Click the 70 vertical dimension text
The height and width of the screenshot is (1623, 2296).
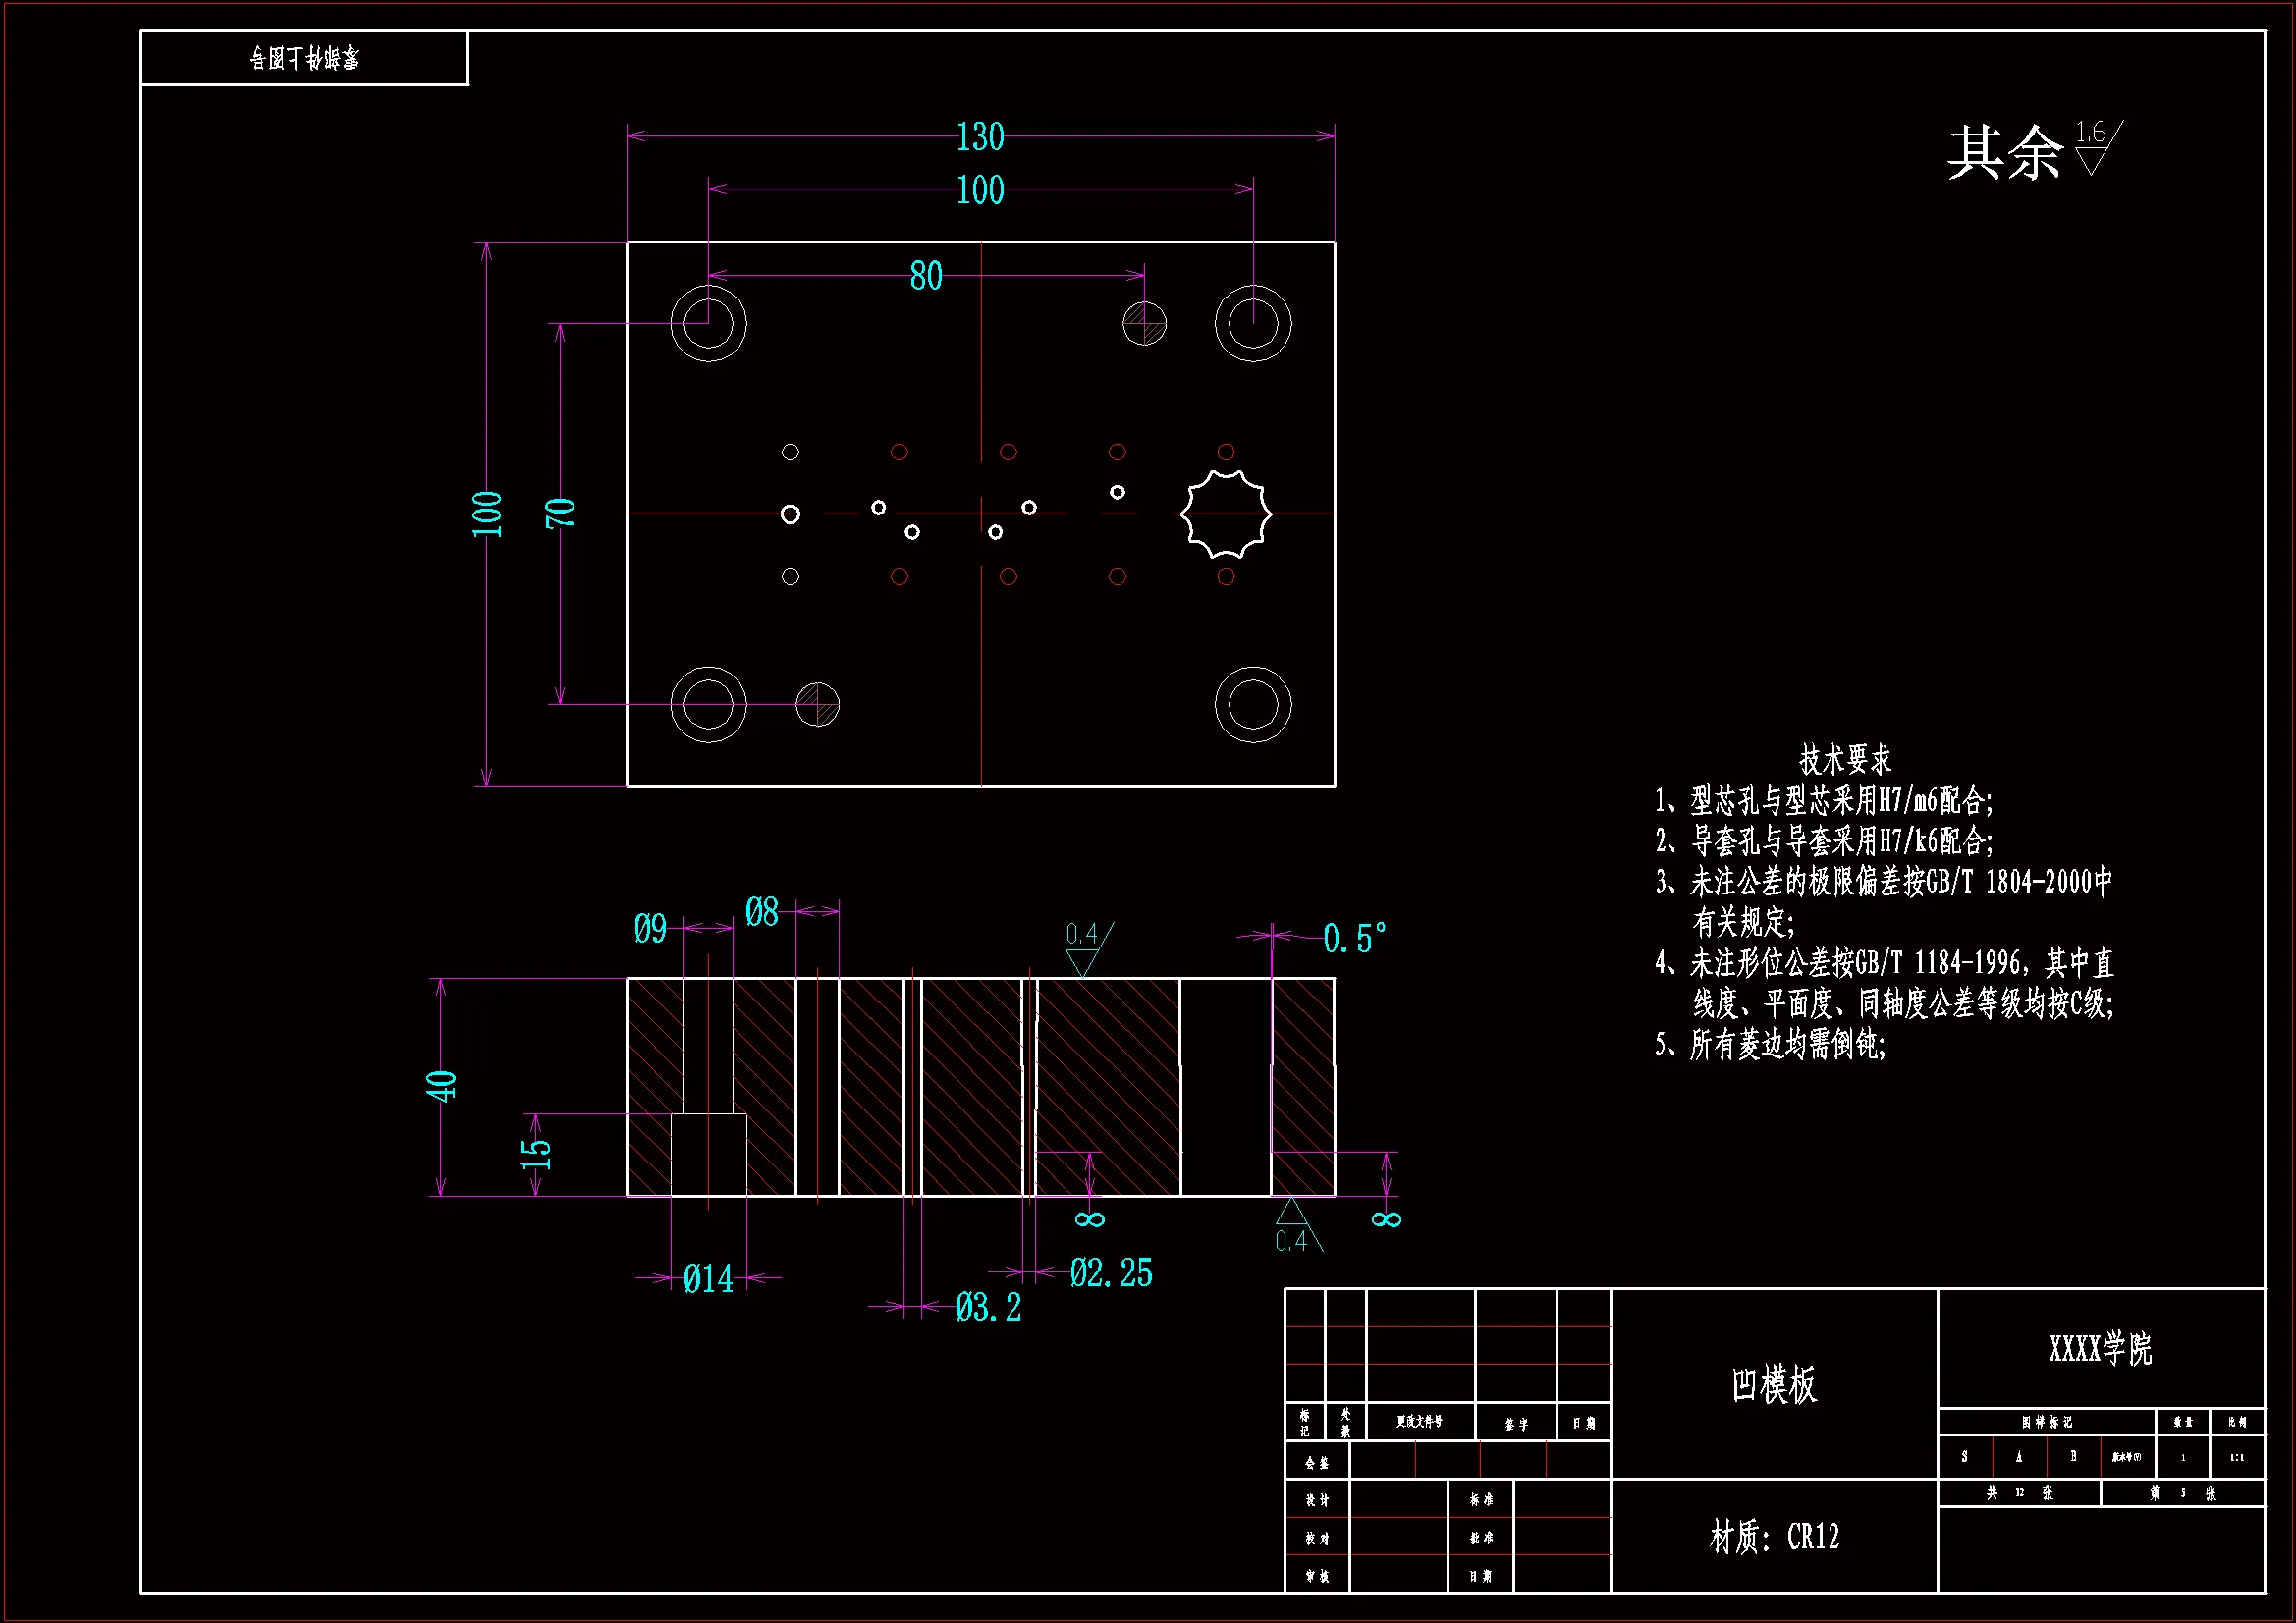(x=561, y=513)
